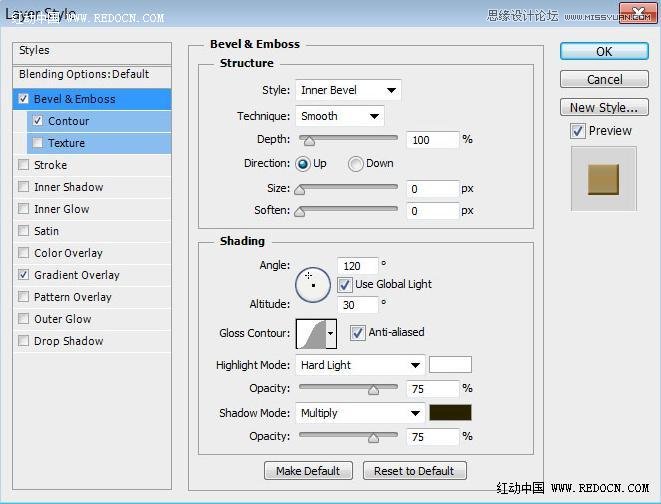Select the Down direction radio button

356,164
